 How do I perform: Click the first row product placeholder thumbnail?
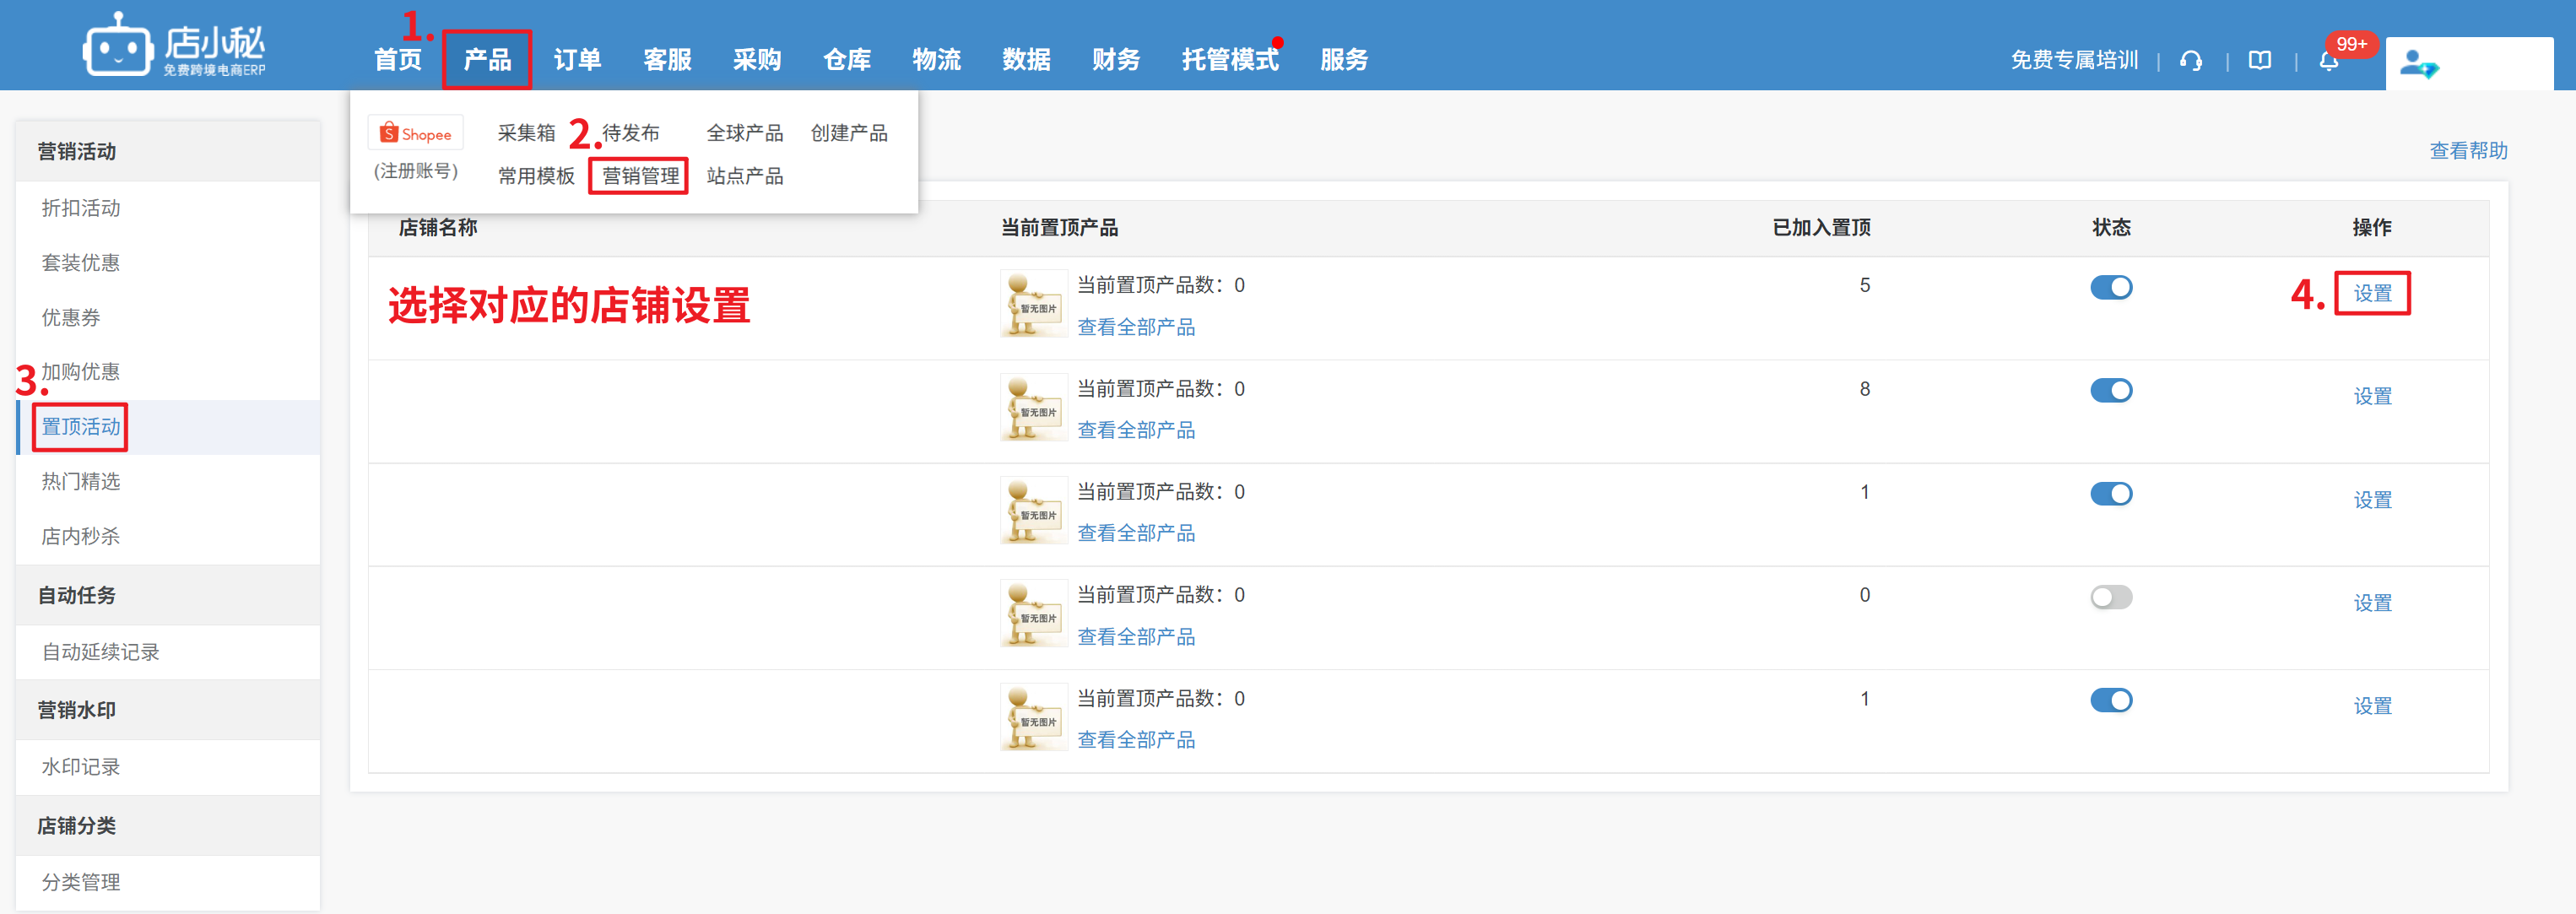pyautogui.click(x=1033, y=304)
